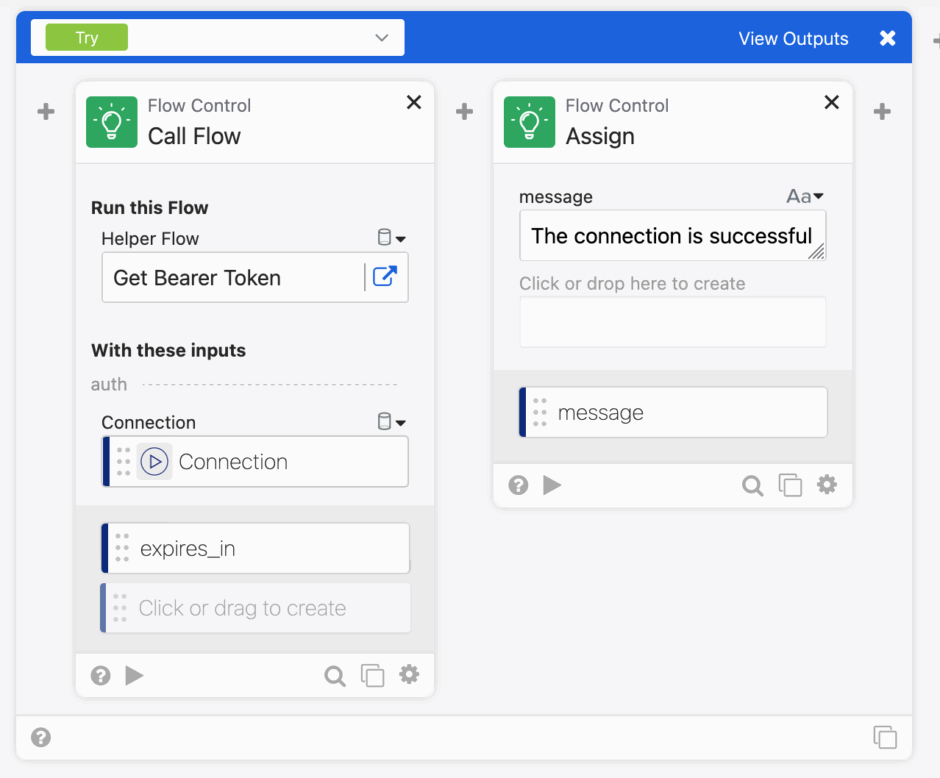Add a card between Call Flow and Assign
Viewport: 940px width, 778px height.
coord(464,111)
